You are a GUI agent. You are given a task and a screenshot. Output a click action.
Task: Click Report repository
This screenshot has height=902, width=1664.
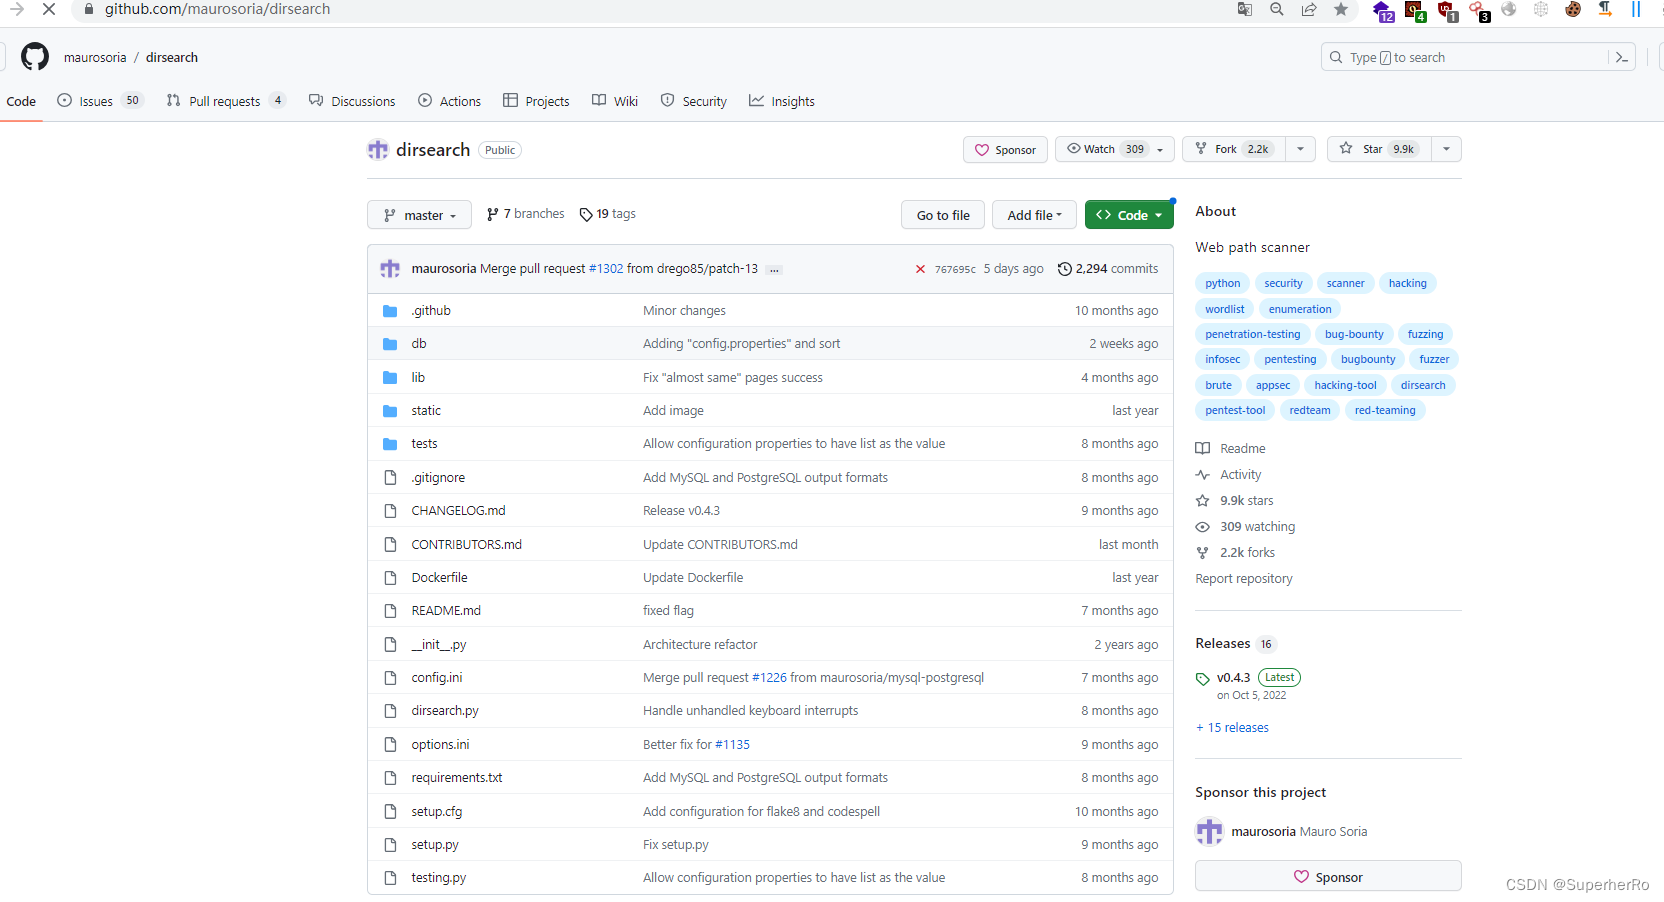[1243, 579]
